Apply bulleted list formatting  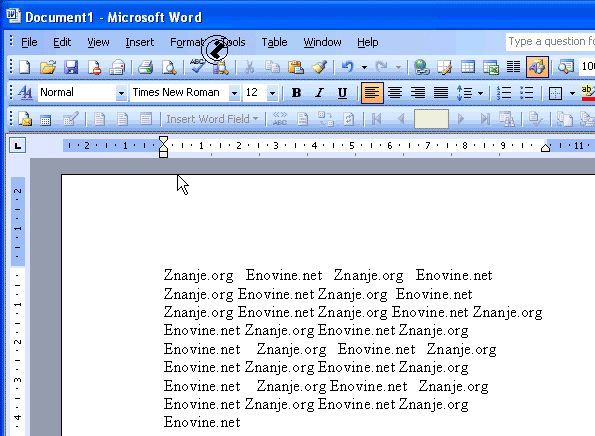tap(527, 93)
